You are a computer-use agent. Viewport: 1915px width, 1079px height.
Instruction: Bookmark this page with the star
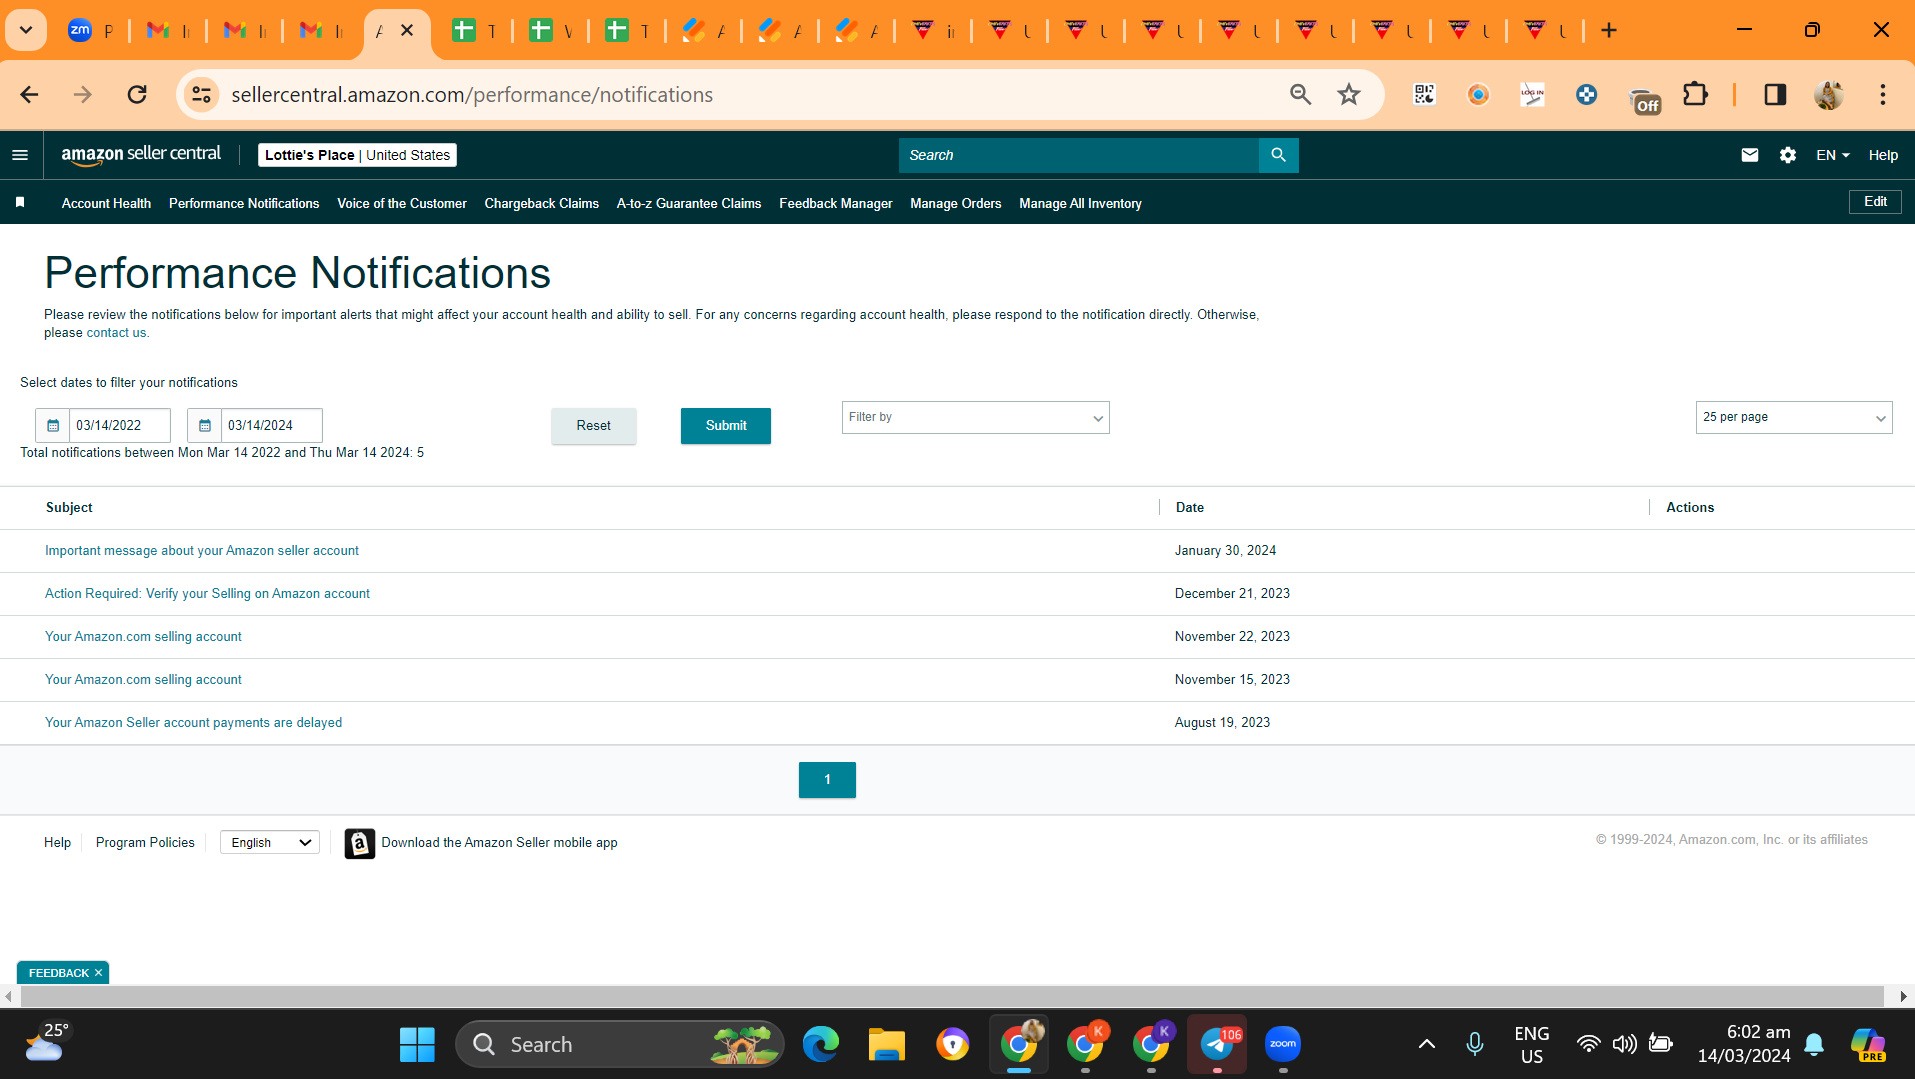(x=1349, y=94)
